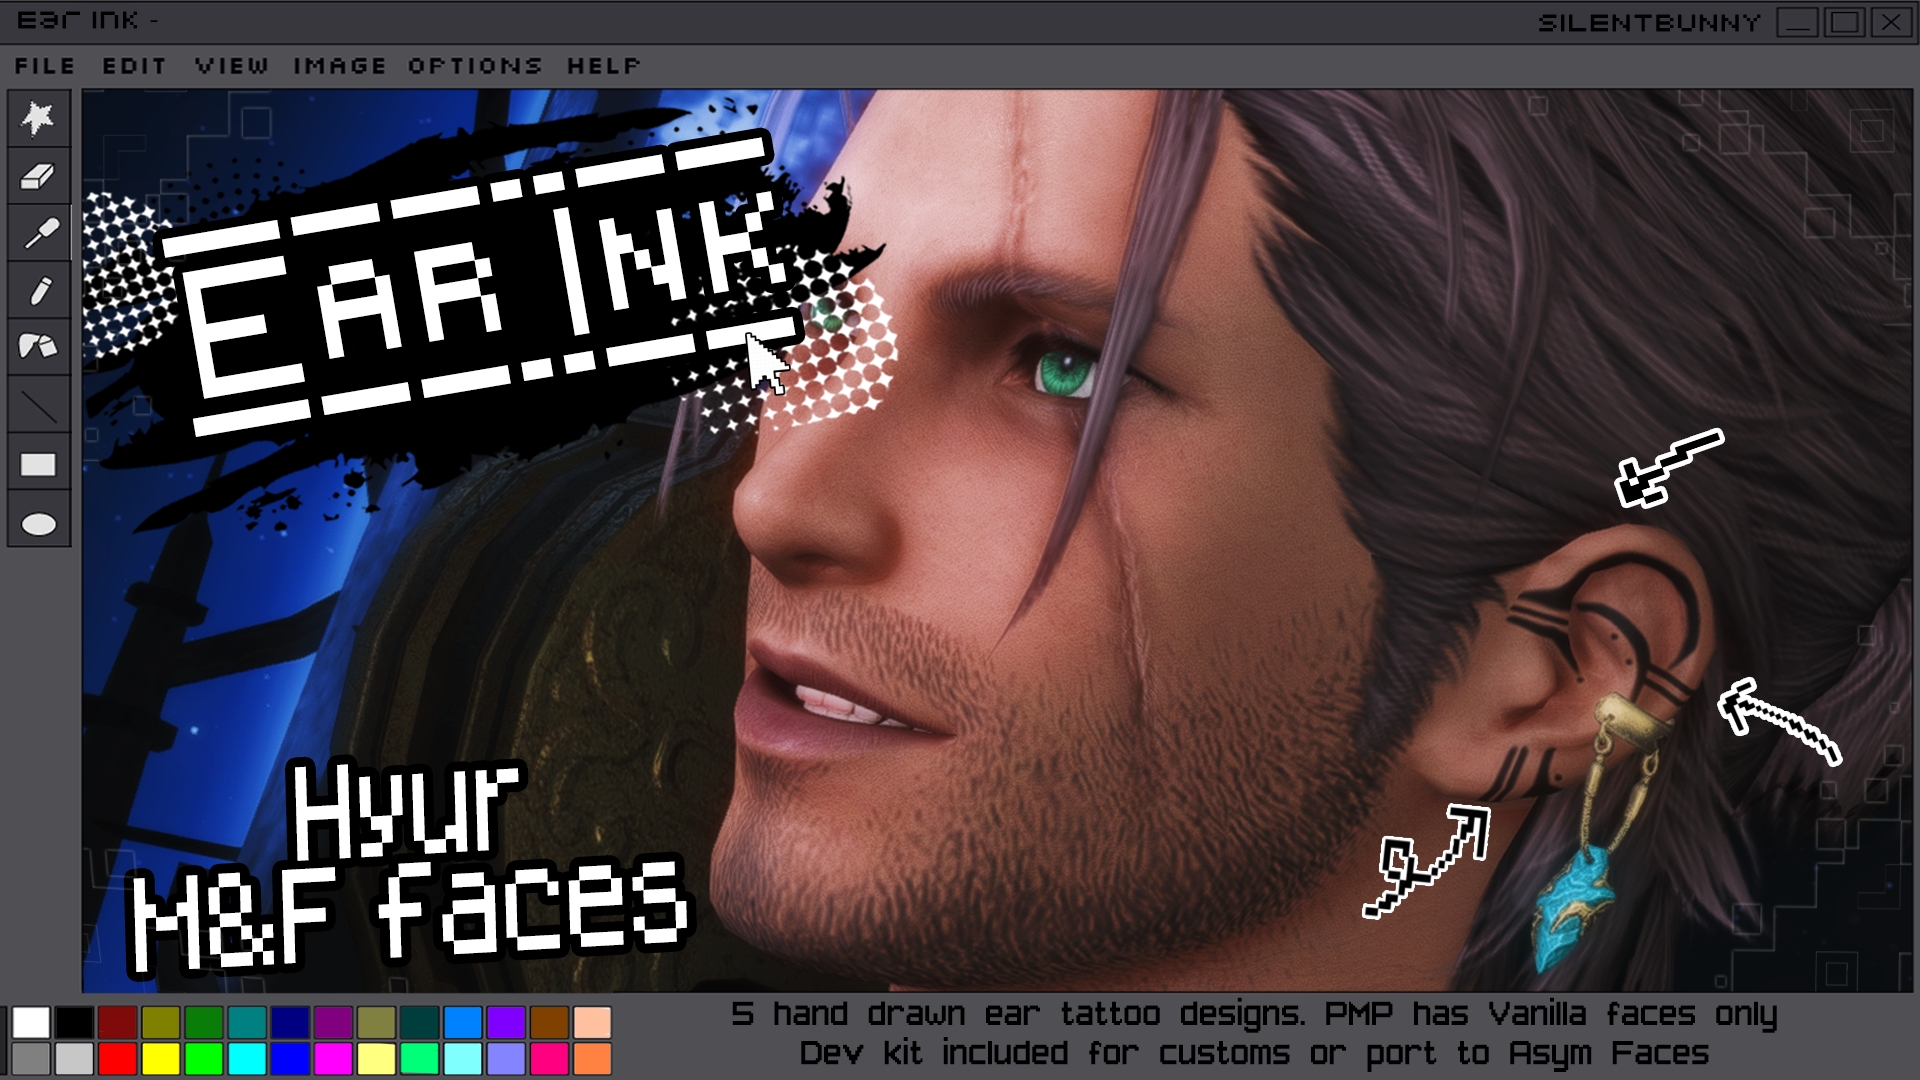Choose the teal swatch in top row
Screen dimensions: 1920x1080
247,1023
